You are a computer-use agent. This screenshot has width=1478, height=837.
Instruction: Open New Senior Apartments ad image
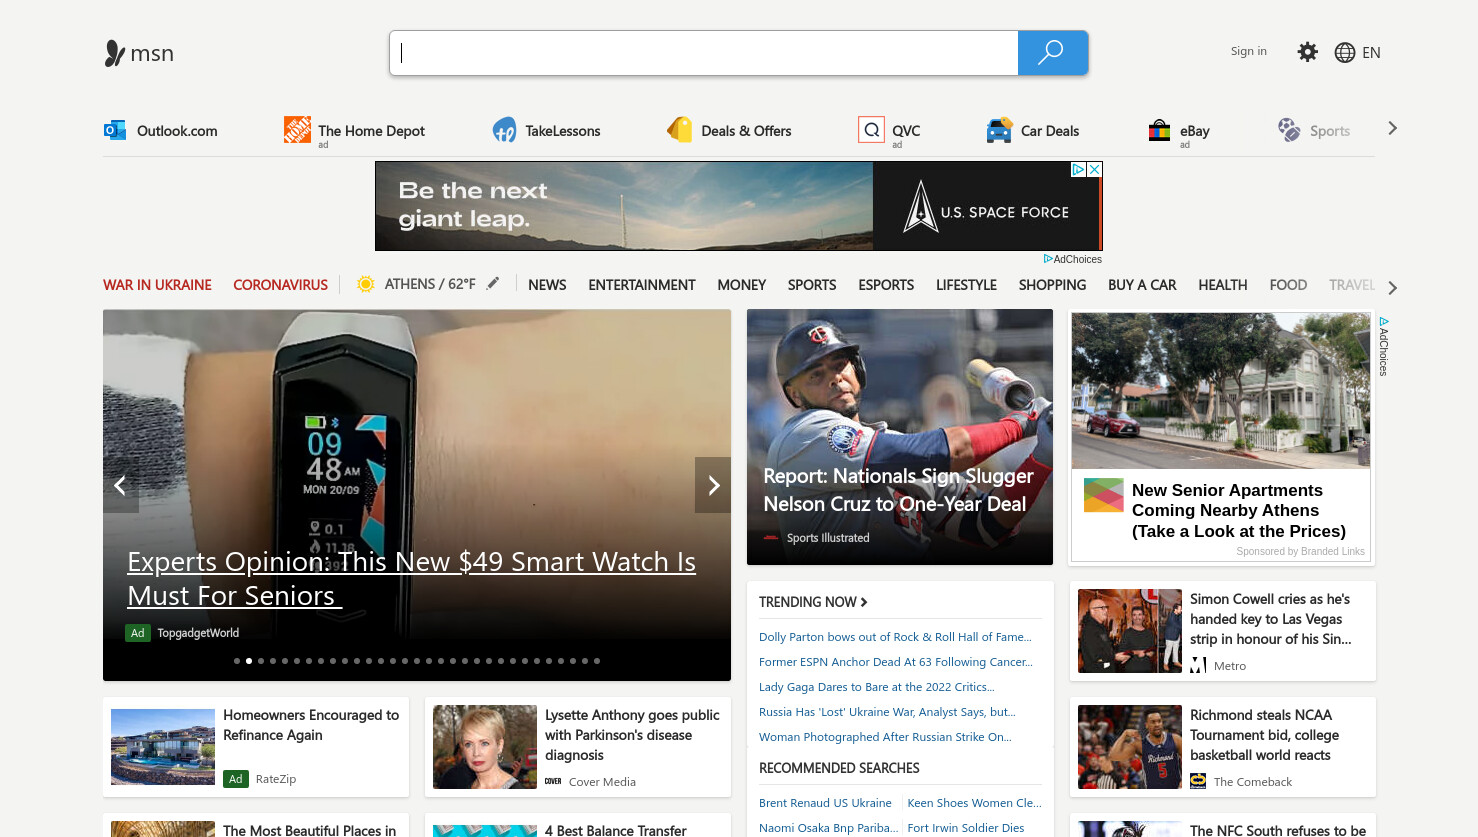[x=1221, y=391]
